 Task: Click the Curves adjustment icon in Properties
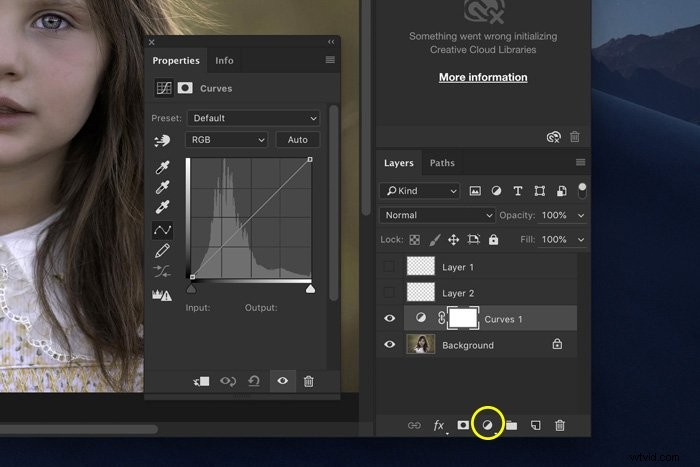(163, 88)
